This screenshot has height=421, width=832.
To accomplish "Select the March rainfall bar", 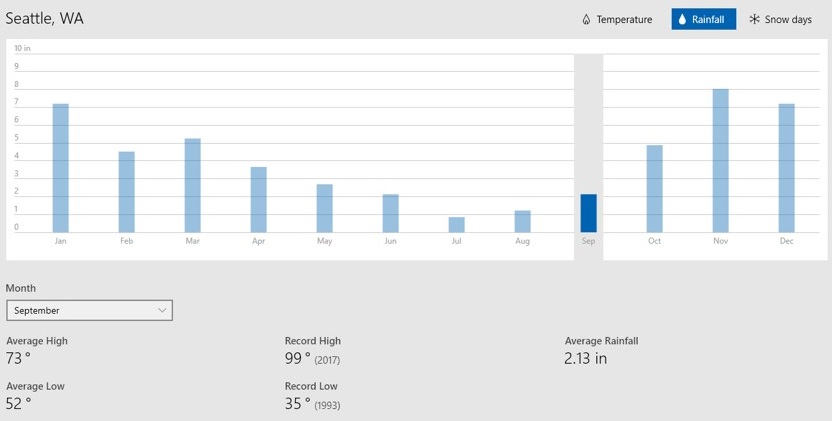I will point(193,185).
